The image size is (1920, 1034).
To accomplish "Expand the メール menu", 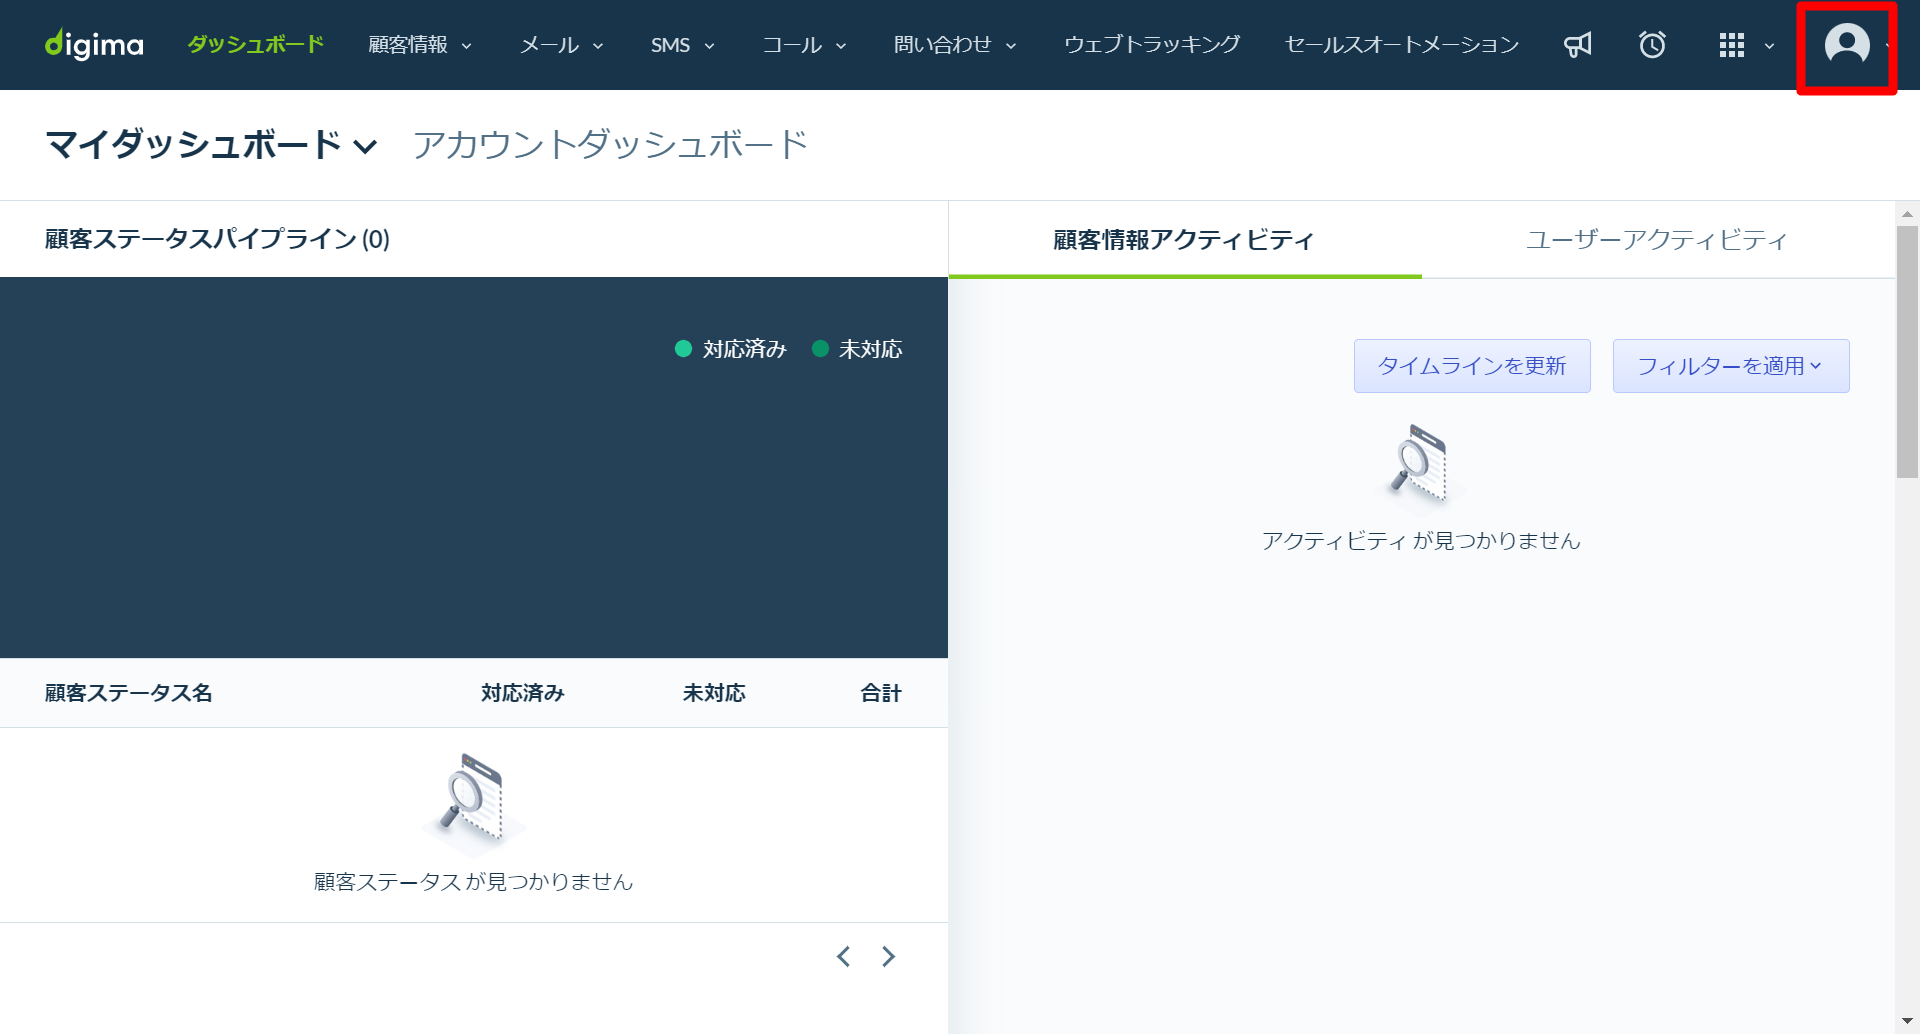I will [562, 45].
